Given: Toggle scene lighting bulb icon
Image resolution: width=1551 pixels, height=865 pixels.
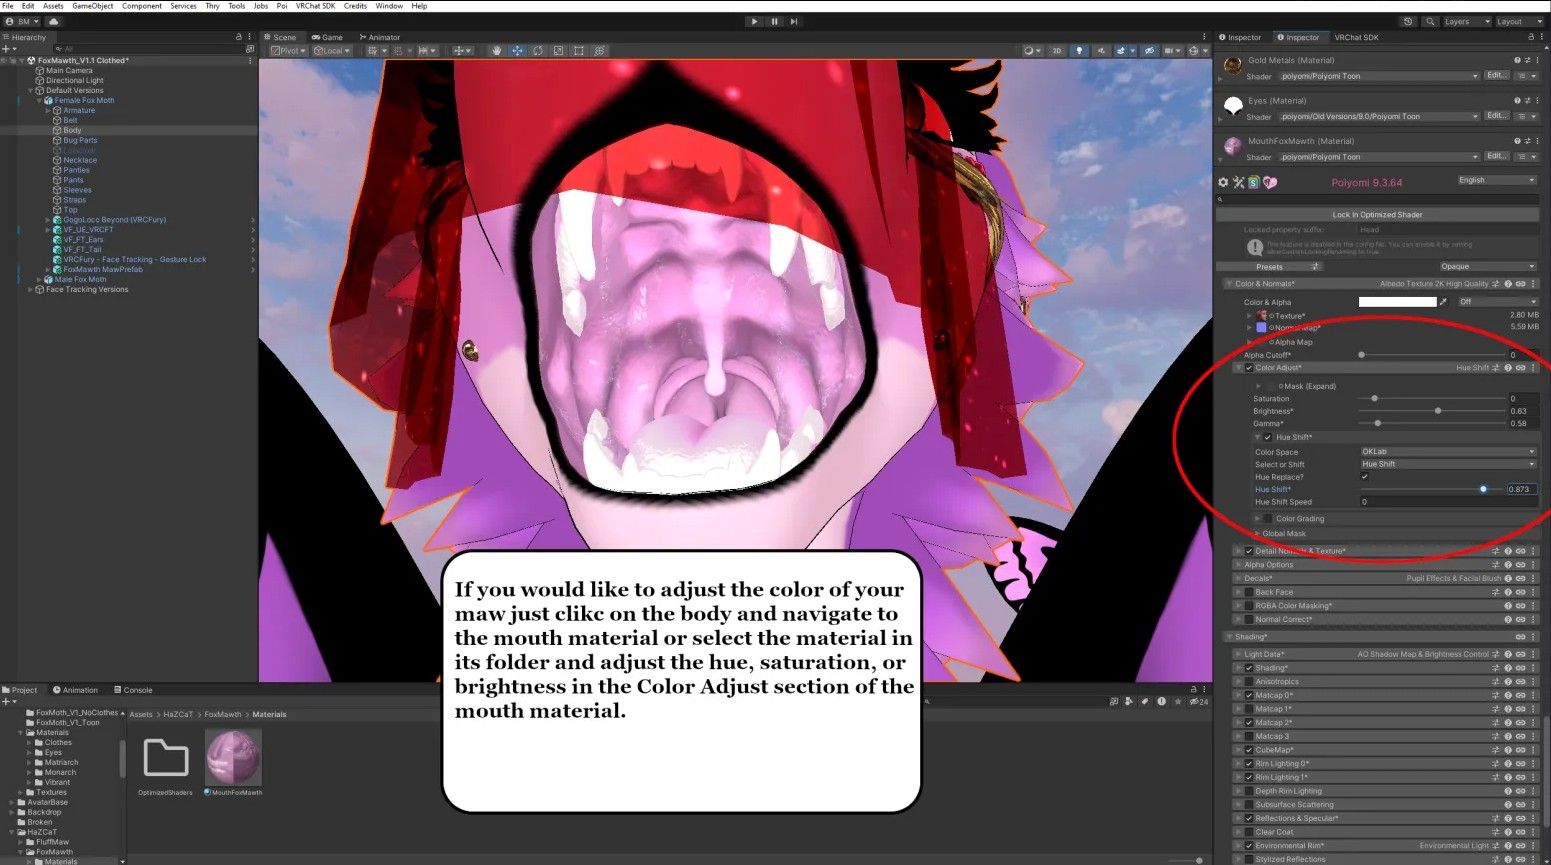Looking at the screenshot, I should coord(1079,50).
